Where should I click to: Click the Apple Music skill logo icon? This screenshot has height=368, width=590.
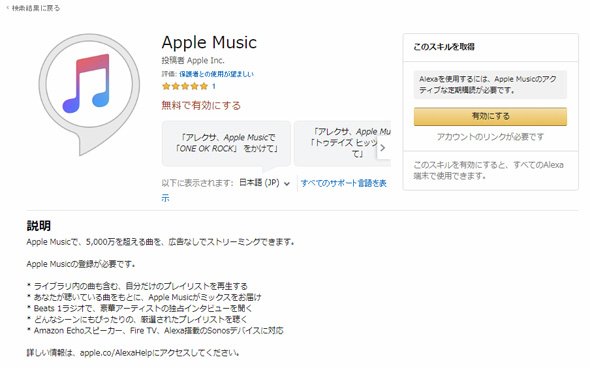89,94
